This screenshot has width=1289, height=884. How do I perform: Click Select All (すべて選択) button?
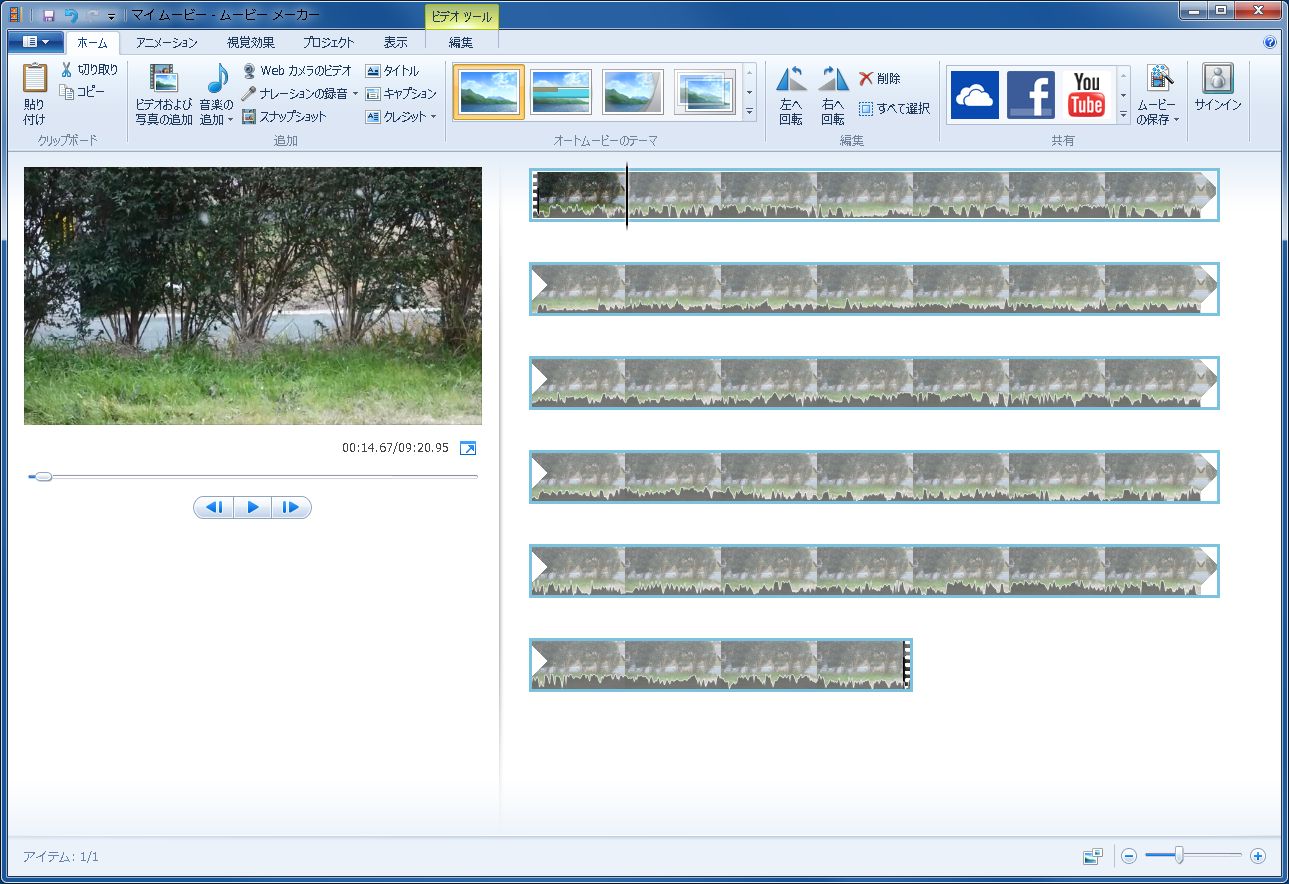pos(895,109)
